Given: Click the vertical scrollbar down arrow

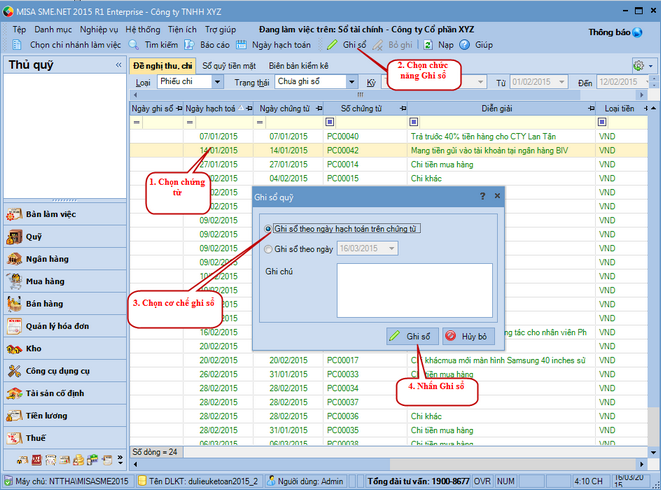Looking at the screenshot, I should click(653, 452).
